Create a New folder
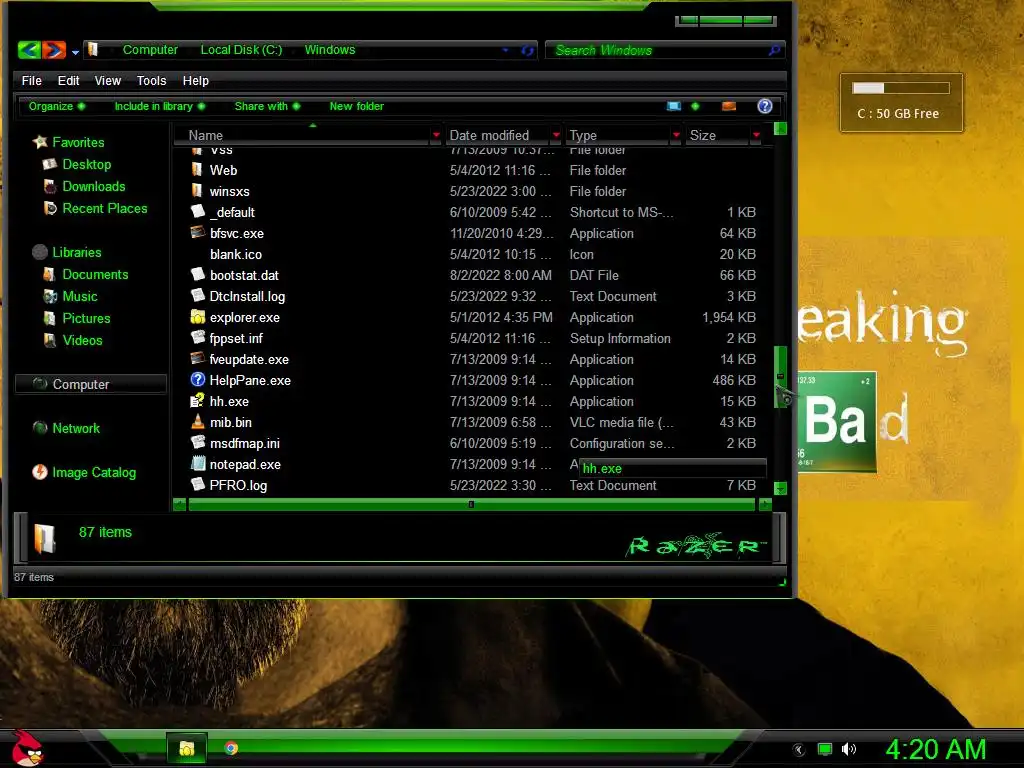Viewport: 1024px width, 768px height. [357, 106]
